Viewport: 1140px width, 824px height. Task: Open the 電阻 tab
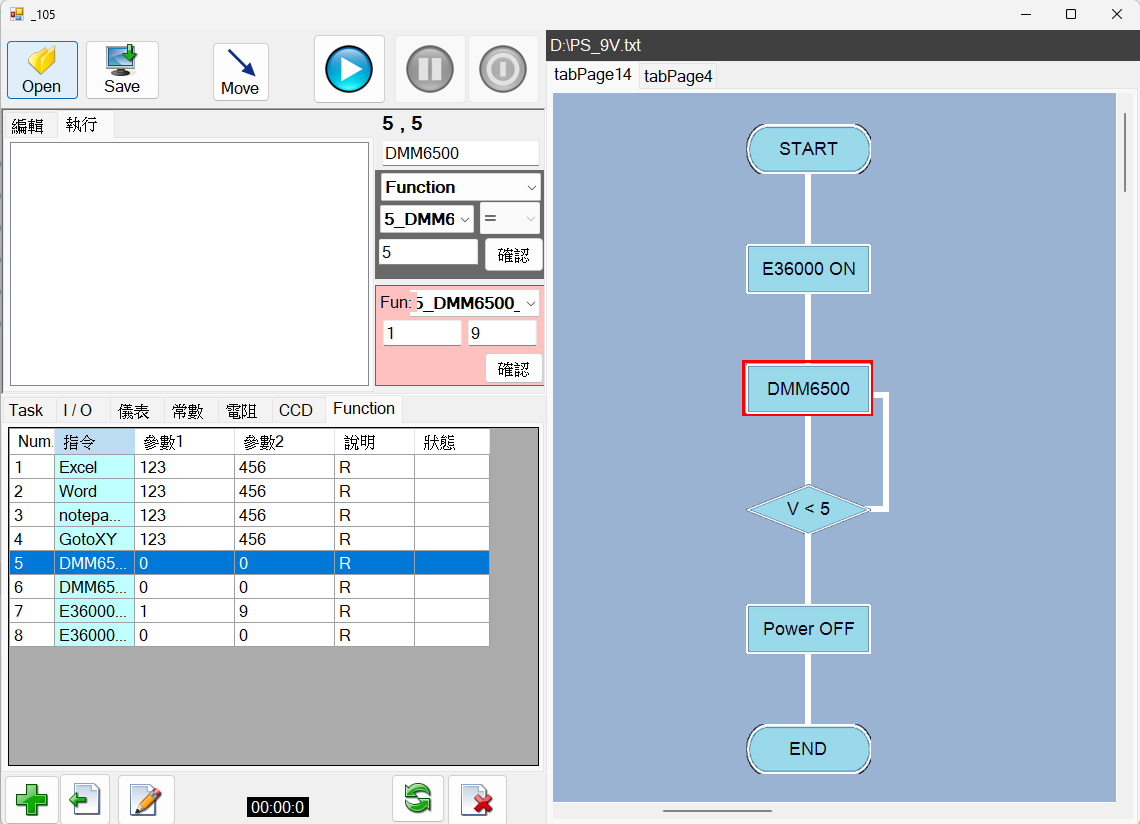pos(241,411)
